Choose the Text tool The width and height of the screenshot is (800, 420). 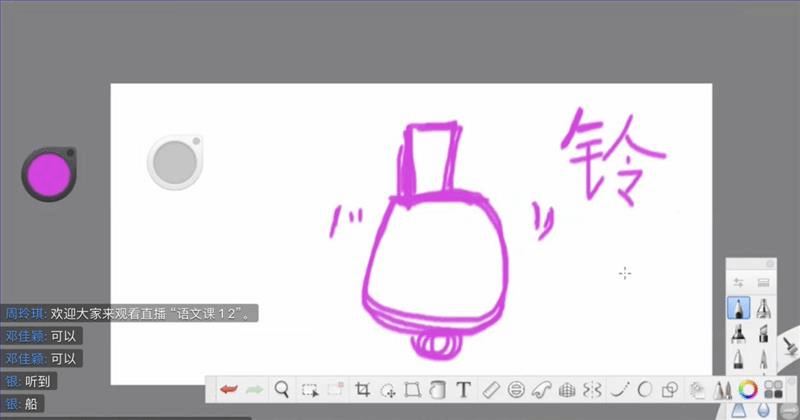463,389
